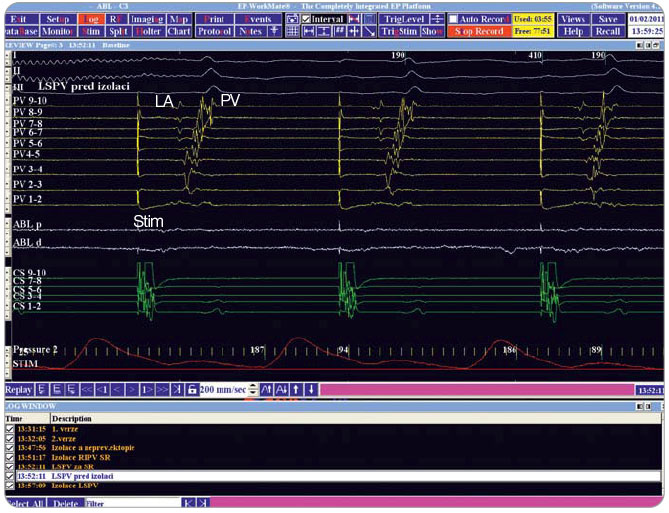Open the Chart menu
The image size is (669, 513).
point(179,31)
